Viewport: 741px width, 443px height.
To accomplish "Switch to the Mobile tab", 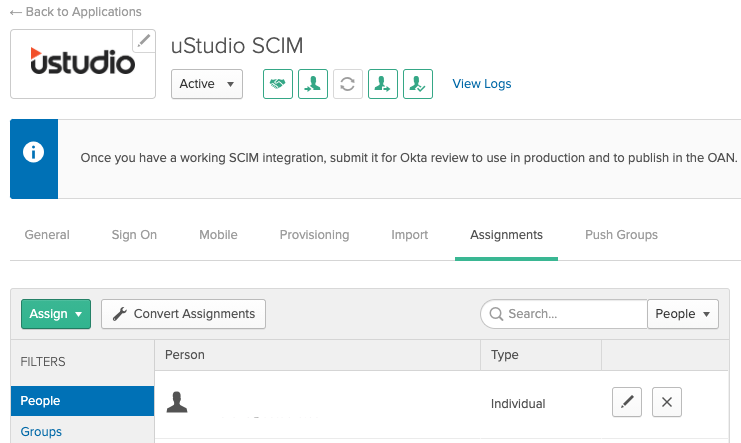I will (x=218, y=235).
